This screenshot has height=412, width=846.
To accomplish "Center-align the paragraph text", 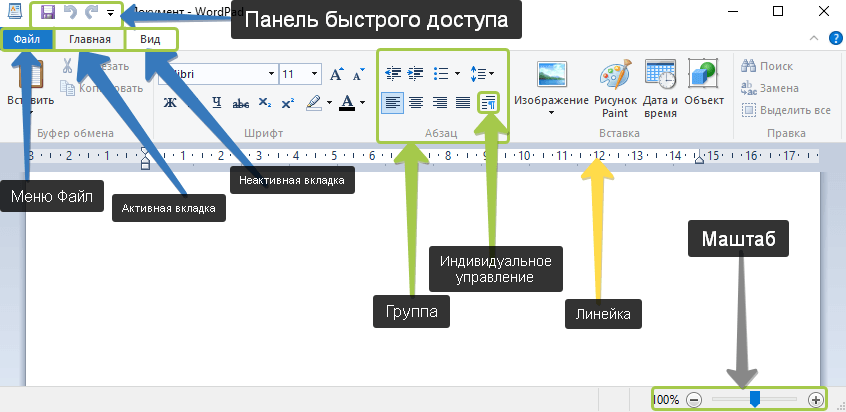I will [x=415, y=102].
